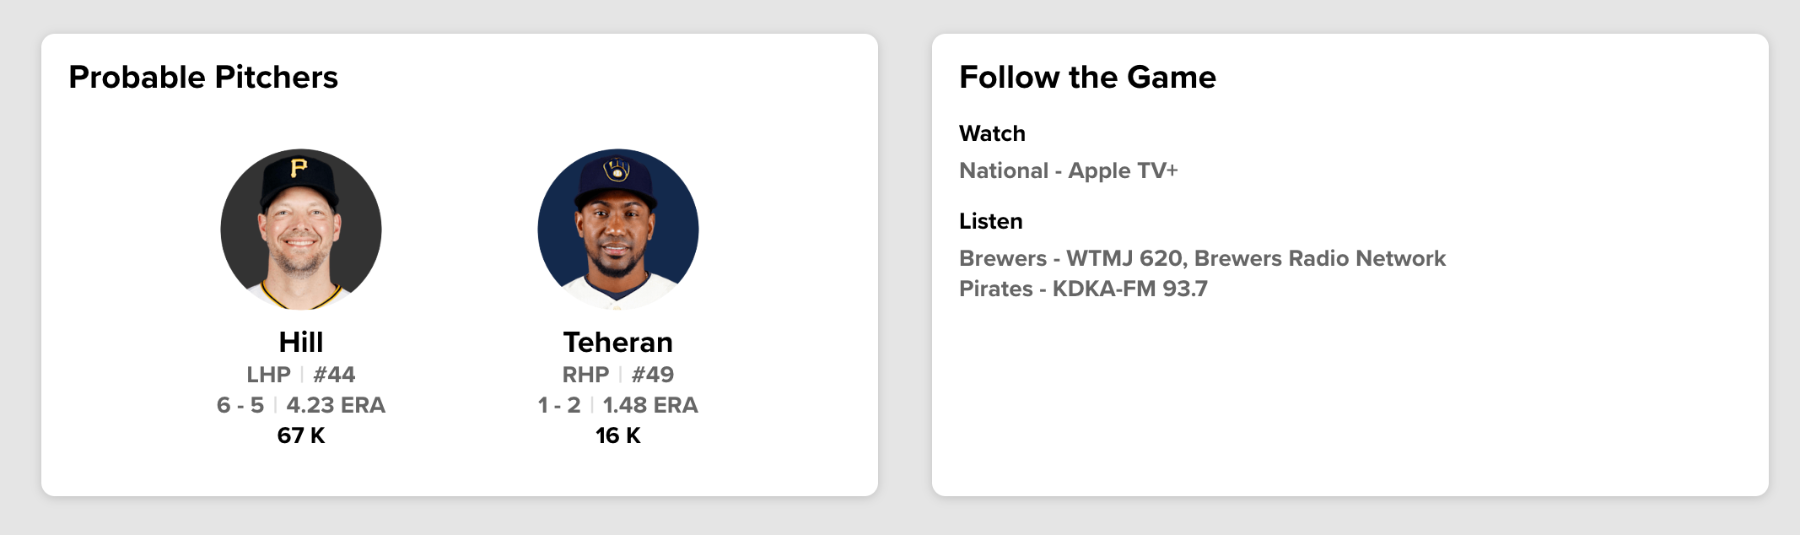This screenshot has height=535, width=1800.
Task: Open Teheran's player name link
Action: click(618, 342)
